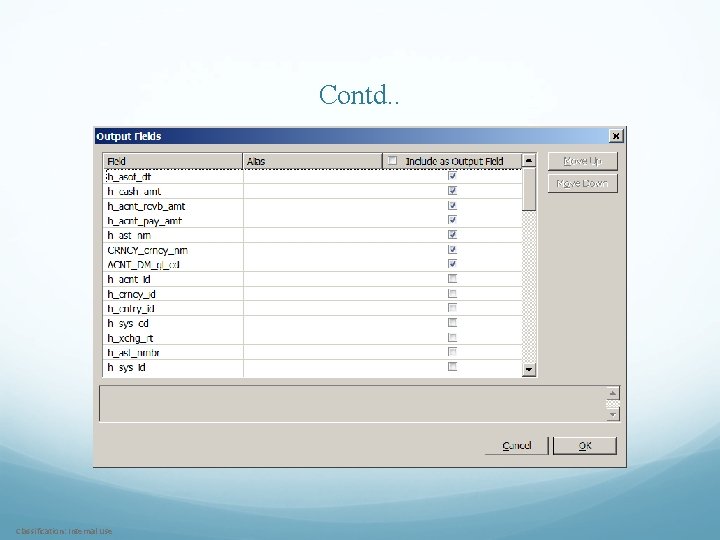This screenshot has height=540, width=720.
Task: Check the h_ast_nmbr output checkbox
Action: pos(452,352)
